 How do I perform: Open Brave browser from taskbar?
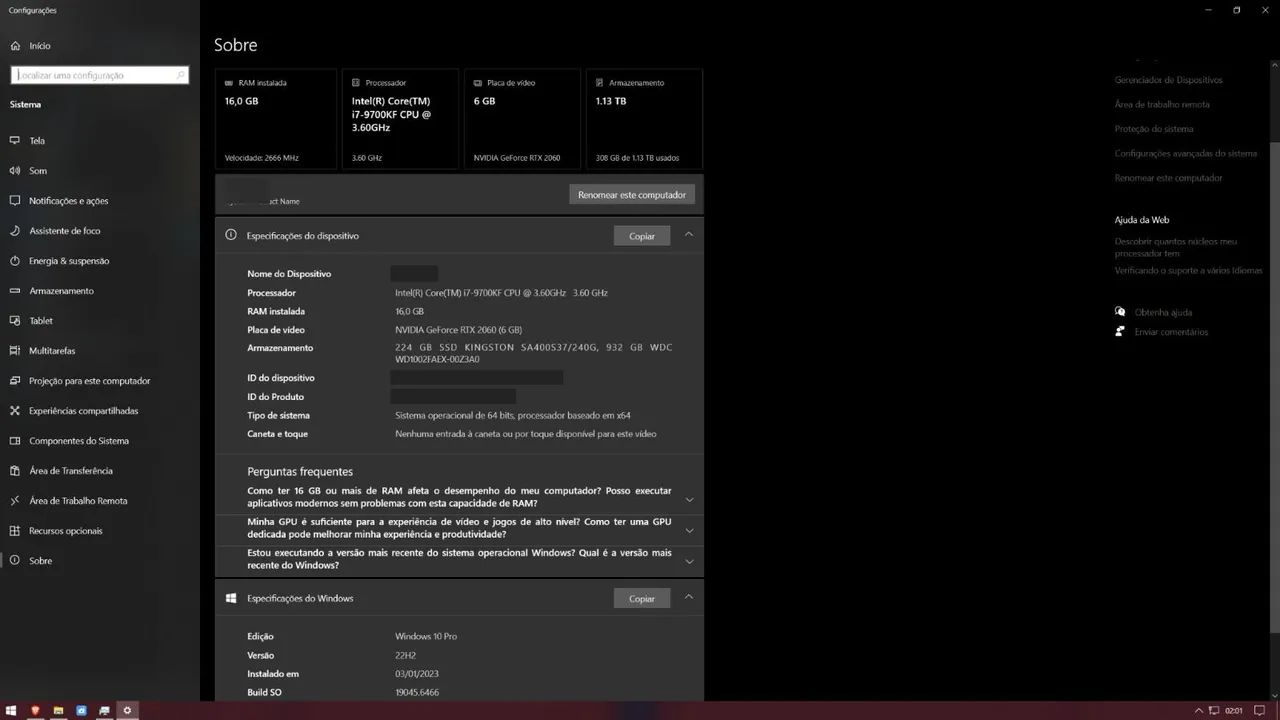coord(35,711)
